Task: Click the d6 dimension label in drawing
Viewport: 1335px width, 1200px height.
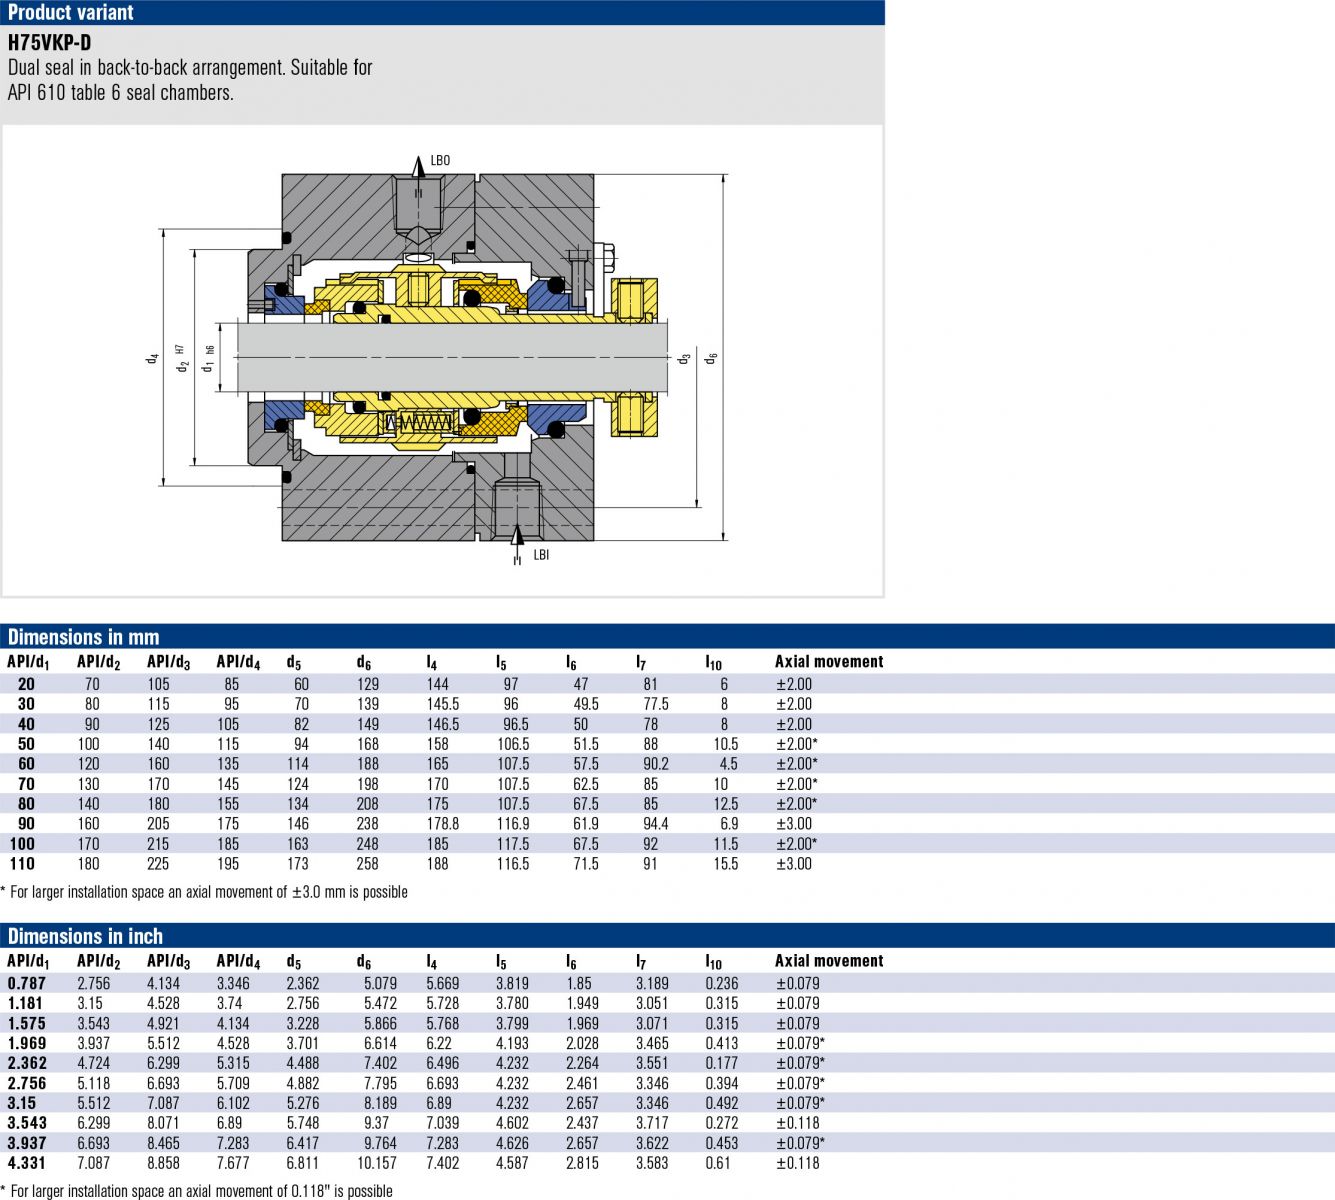Action: click(x=711, y=357)
